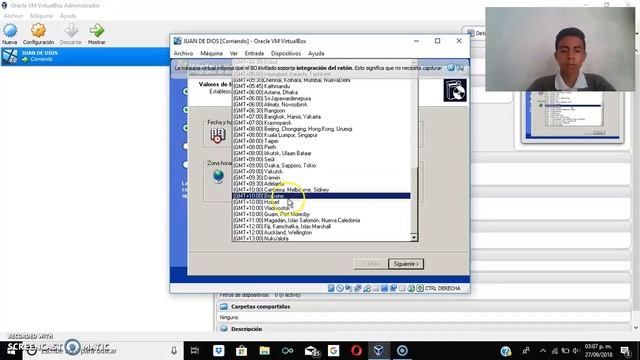640x360 pixels.
Task: Select GMT+10:00 Hobart time zone
Action: (321, 202)
